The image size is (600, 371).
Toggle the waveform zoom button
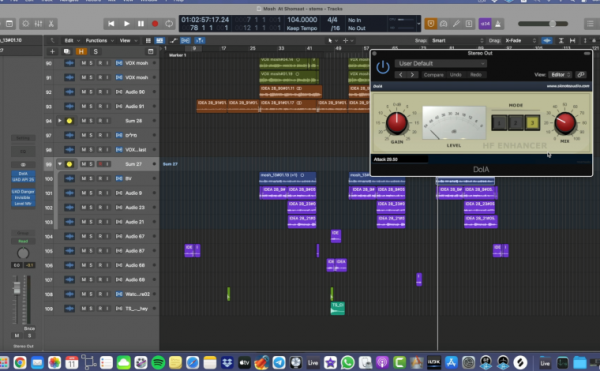pyautogui.click(x=547, y=41)
